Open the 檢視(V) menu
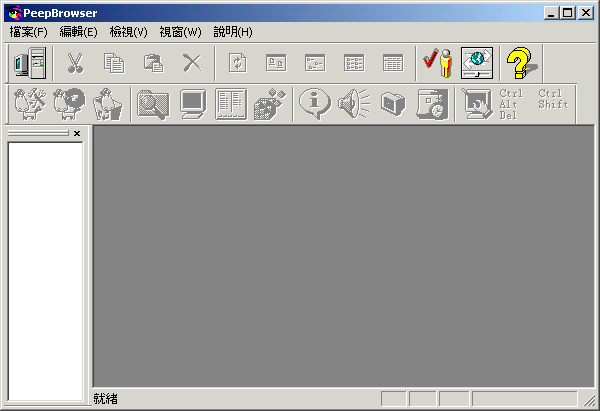 click(129, 32)
